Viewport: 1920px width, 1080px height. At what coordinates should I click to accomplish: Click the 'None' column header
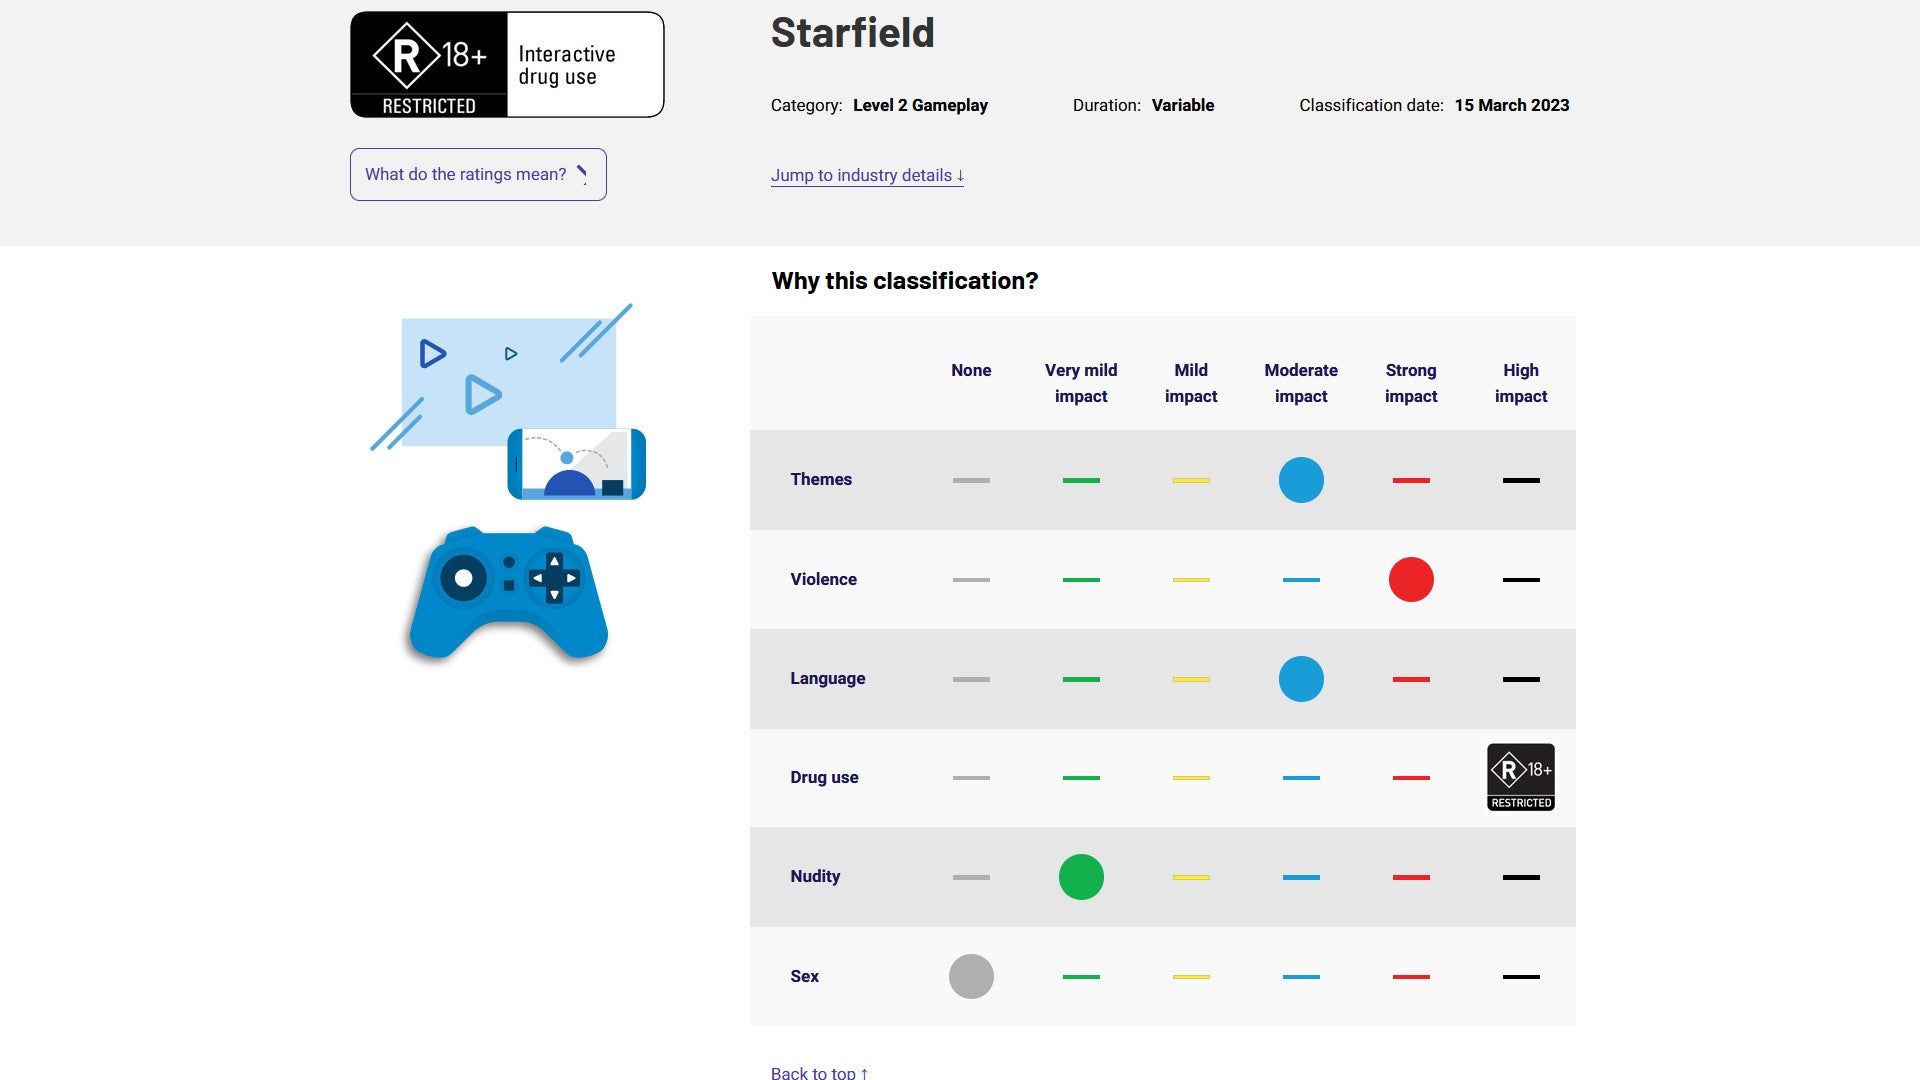pyautogui.click(x=971, y=370)
